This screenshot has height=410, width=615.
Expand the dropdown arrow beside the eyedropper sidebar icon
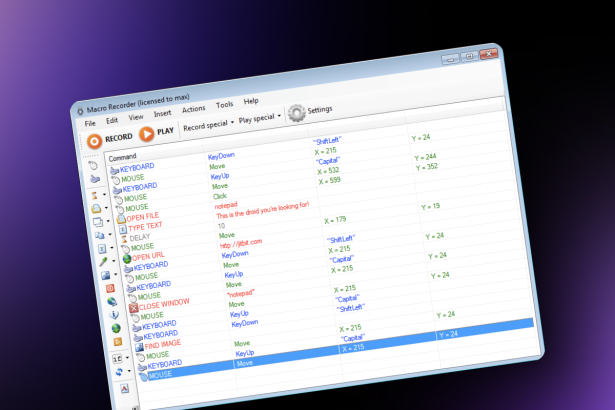click(x=114, y=261)
